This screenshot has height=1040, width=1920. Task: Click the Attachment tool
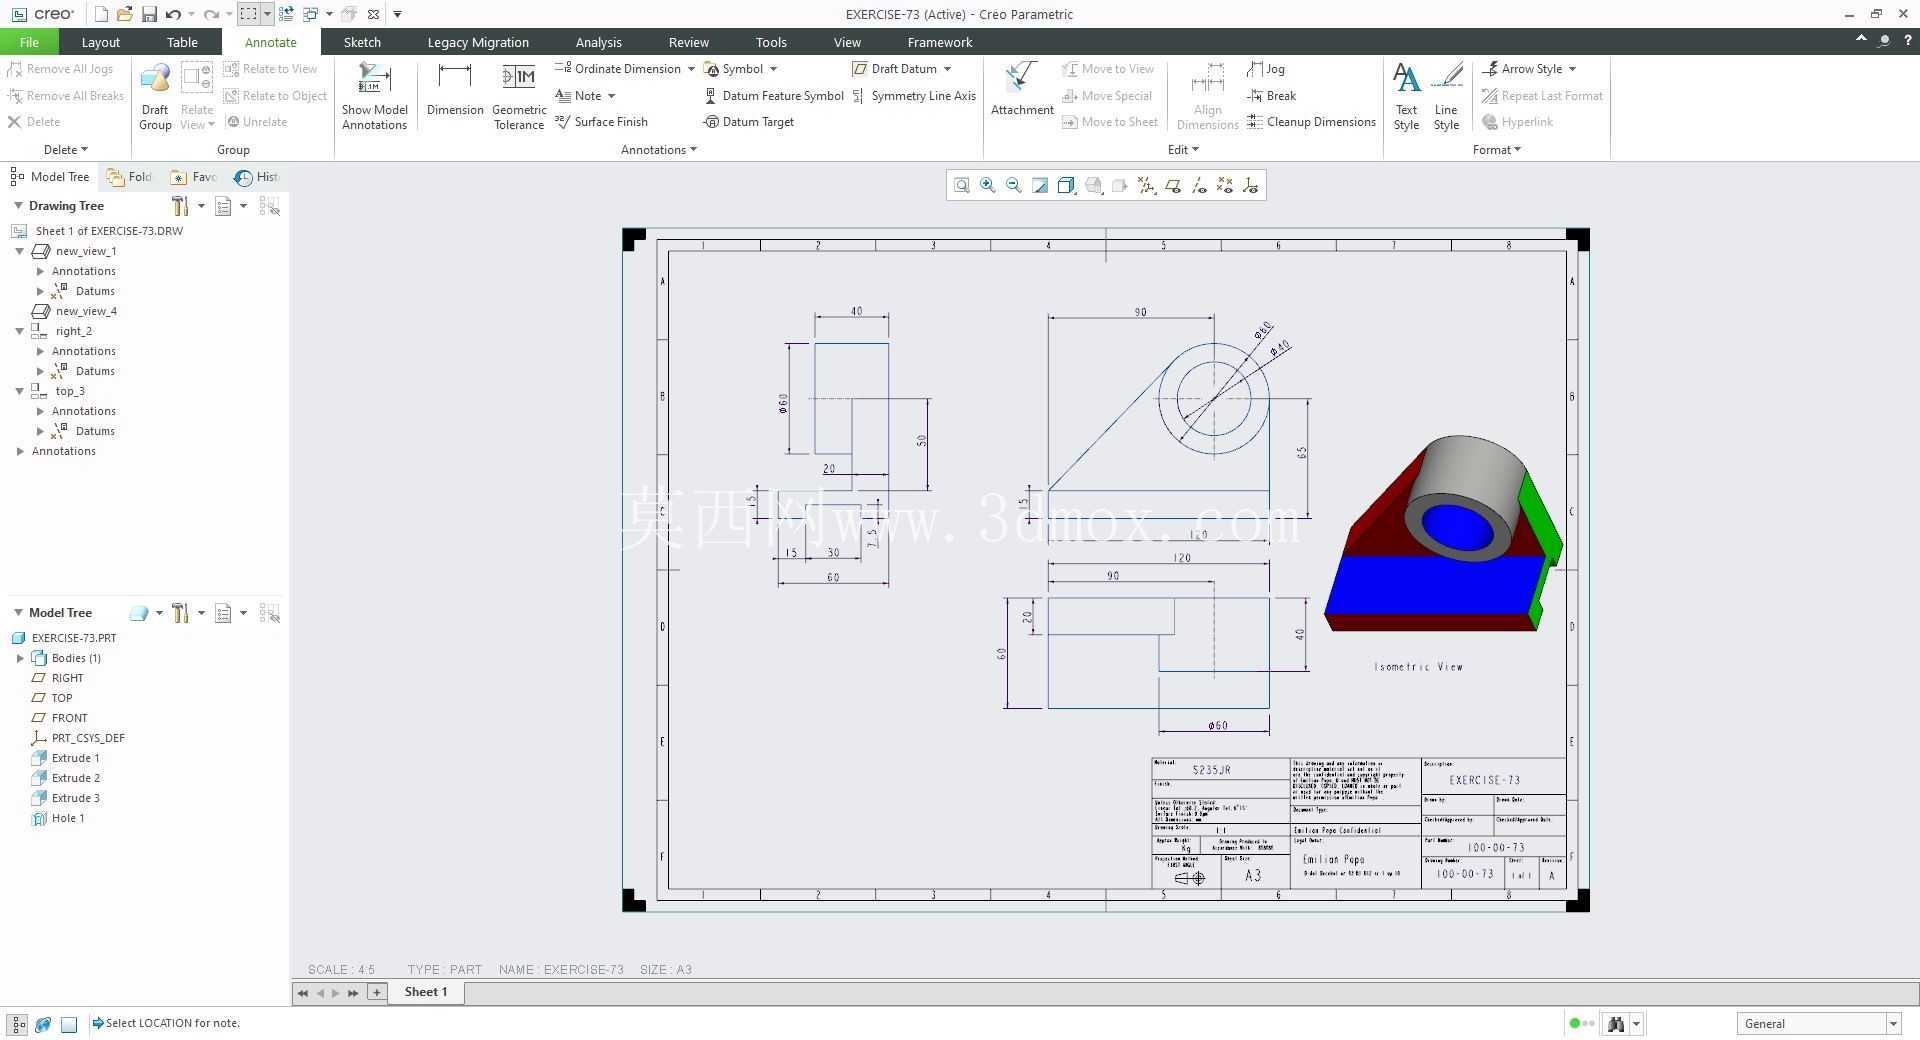pos(1022,90)
